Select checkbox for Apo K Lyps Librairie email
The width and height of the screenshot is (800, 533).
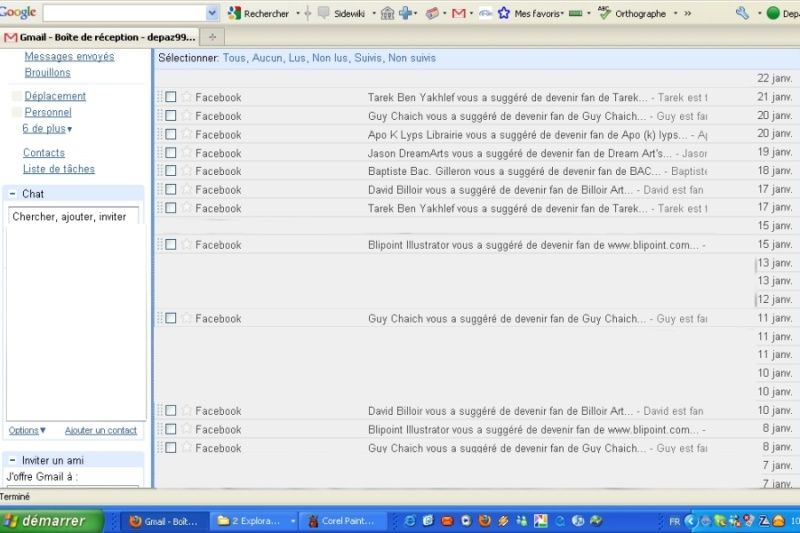[170, 134]
